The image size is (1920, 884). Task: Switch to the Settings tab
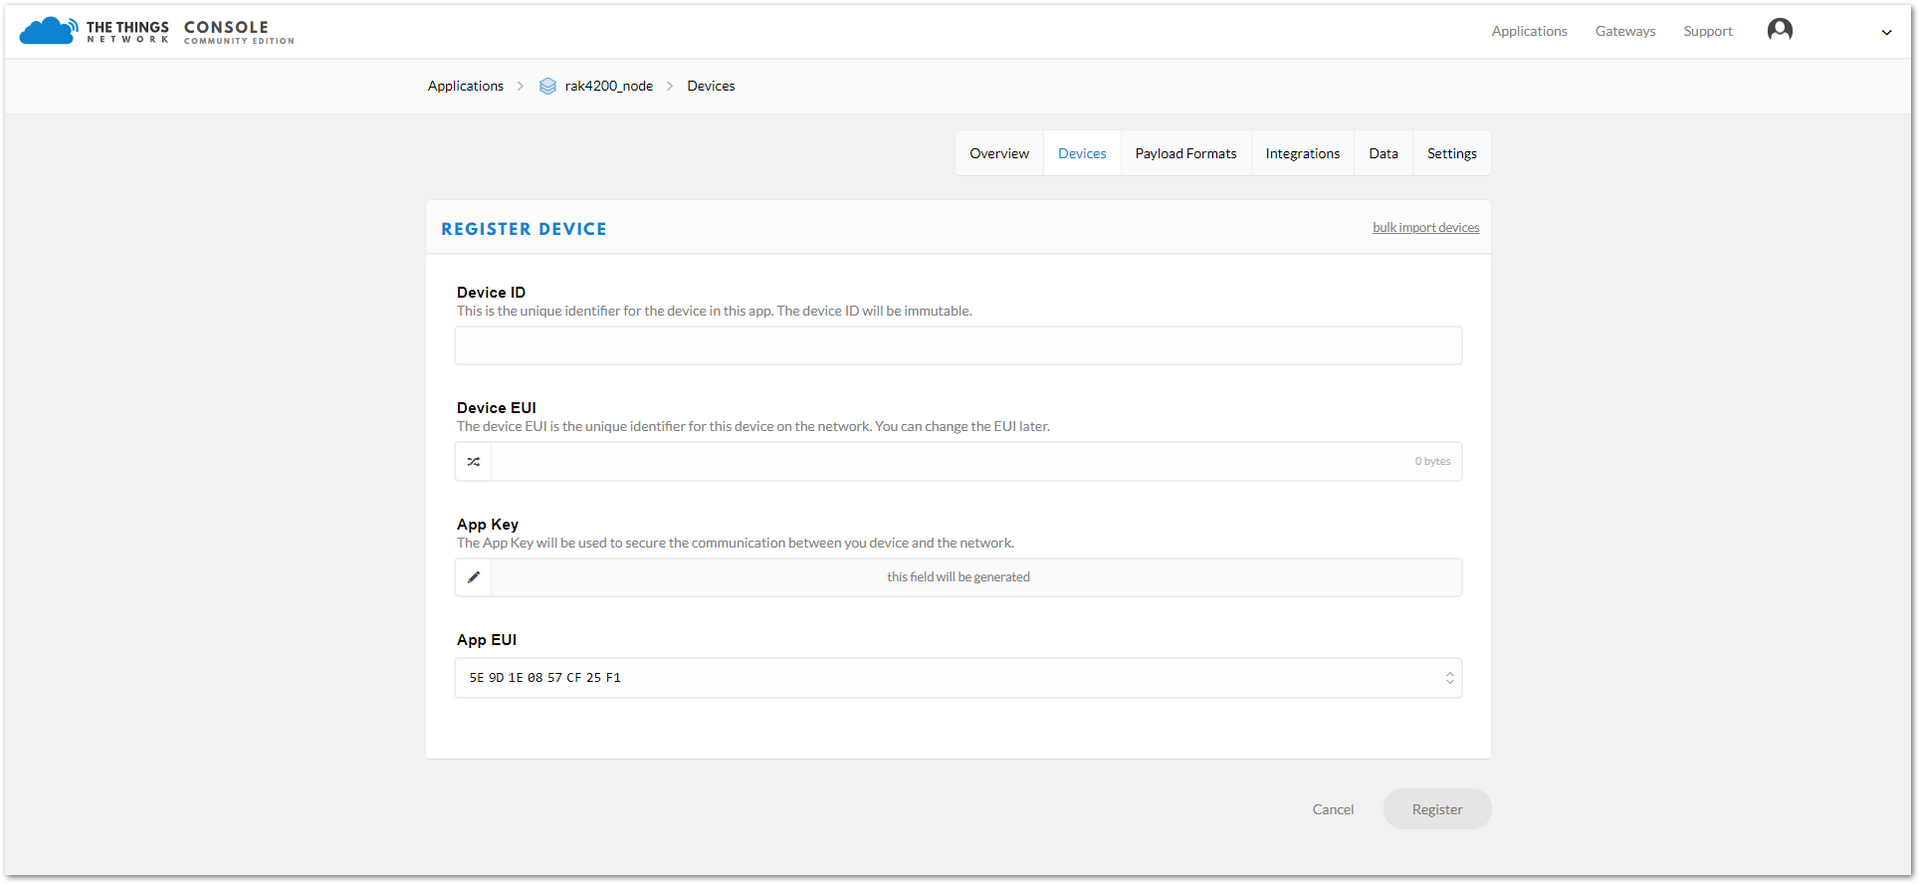pos(1451,153)
